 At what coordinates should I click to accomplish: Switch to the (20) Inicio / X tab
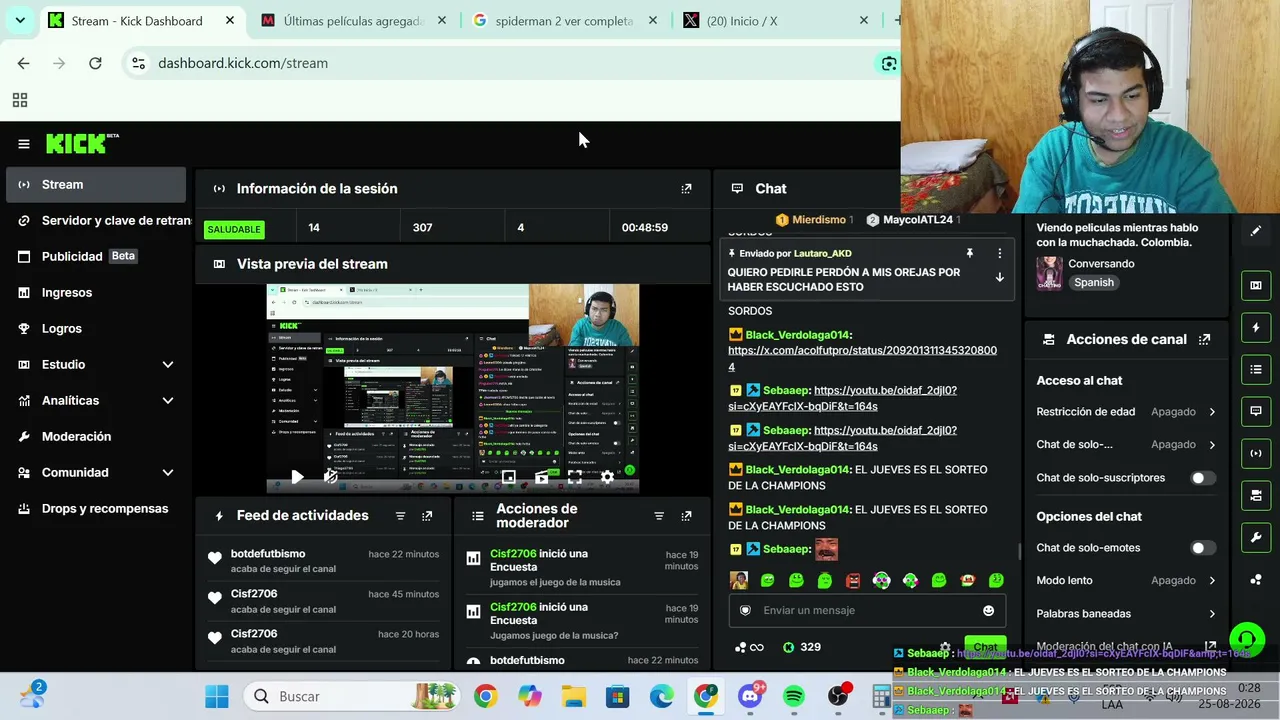click(776, 21)
